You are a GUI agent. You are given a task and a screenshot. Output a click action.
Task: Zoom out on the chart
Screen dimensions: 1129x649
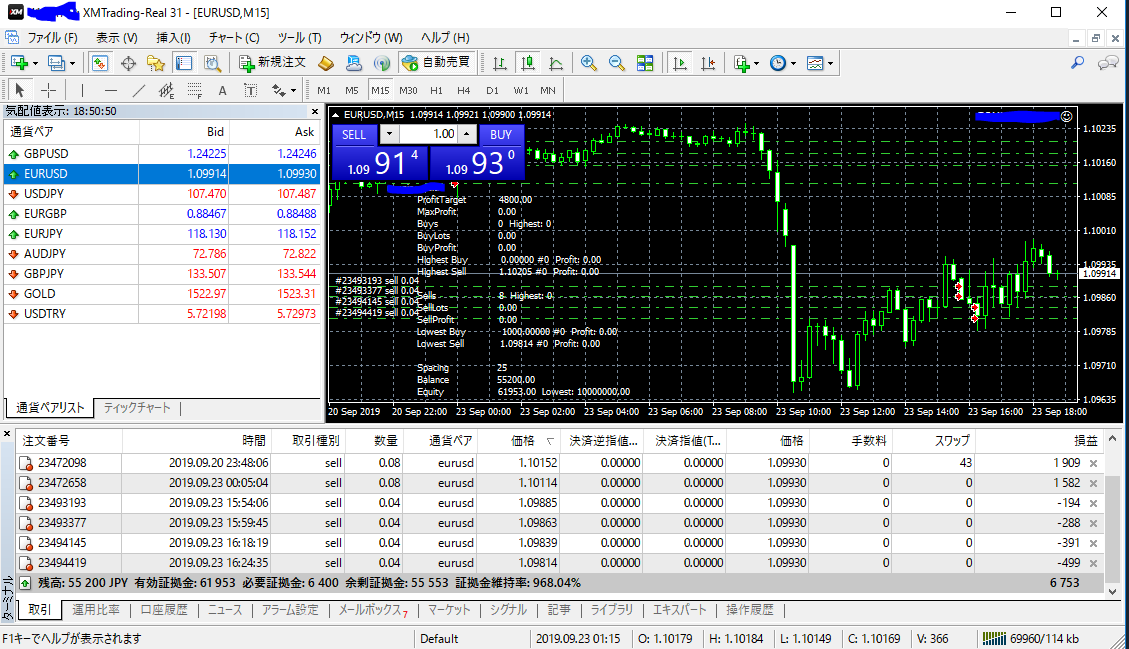coord(616,63)
